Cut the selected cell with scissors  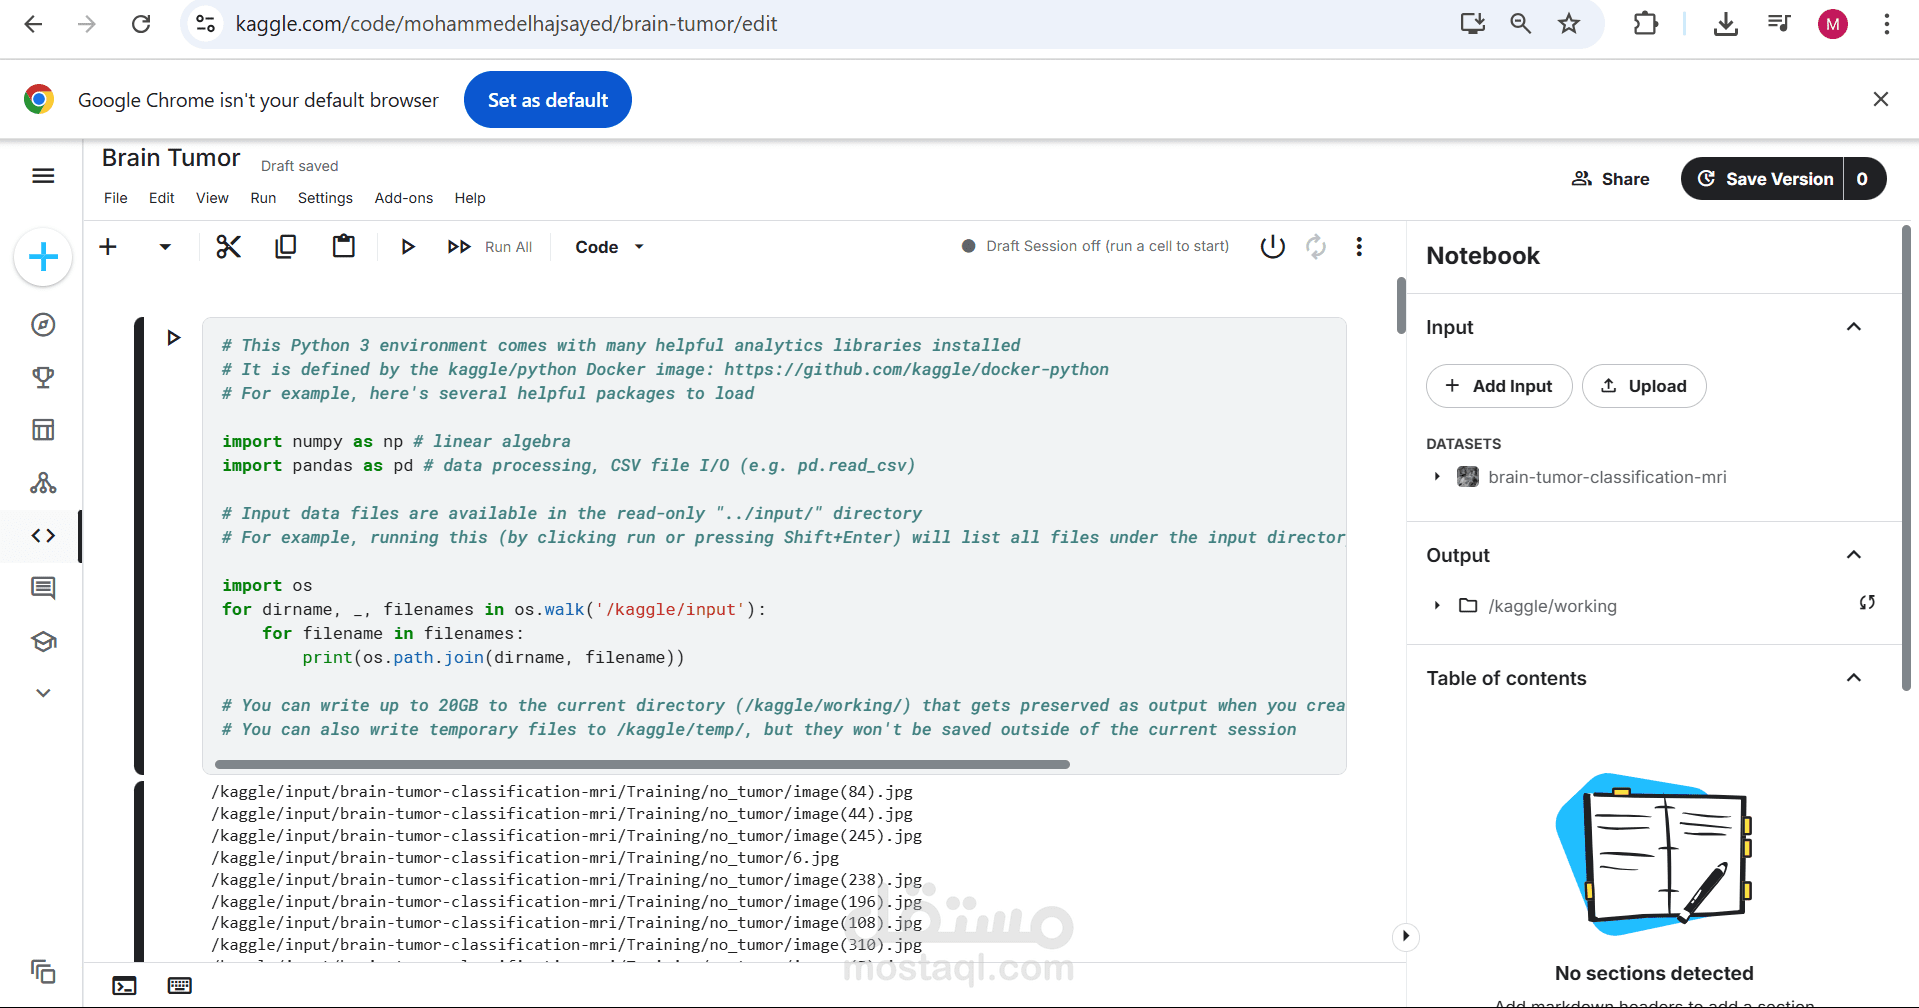(x=229, y=246)
